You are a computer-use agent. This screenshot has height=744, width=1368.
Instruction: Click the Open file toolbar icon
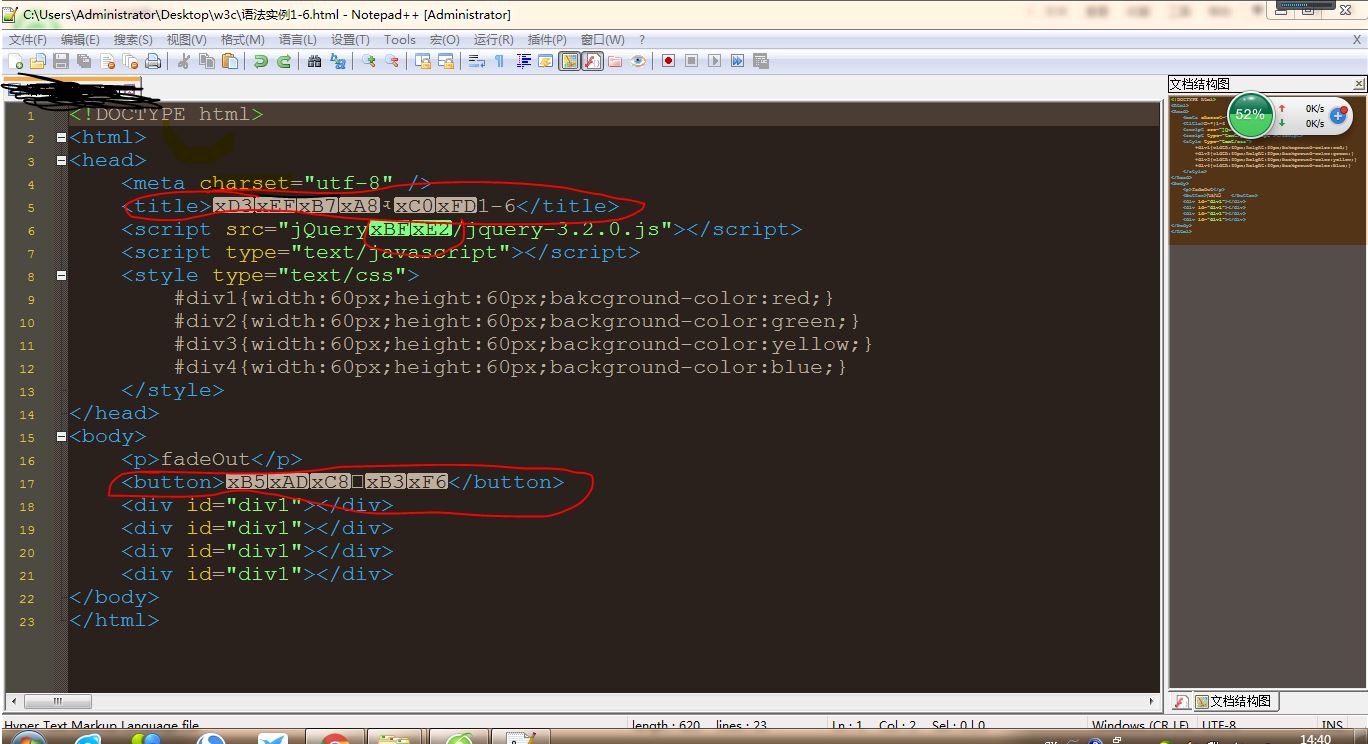click(38, 61)
